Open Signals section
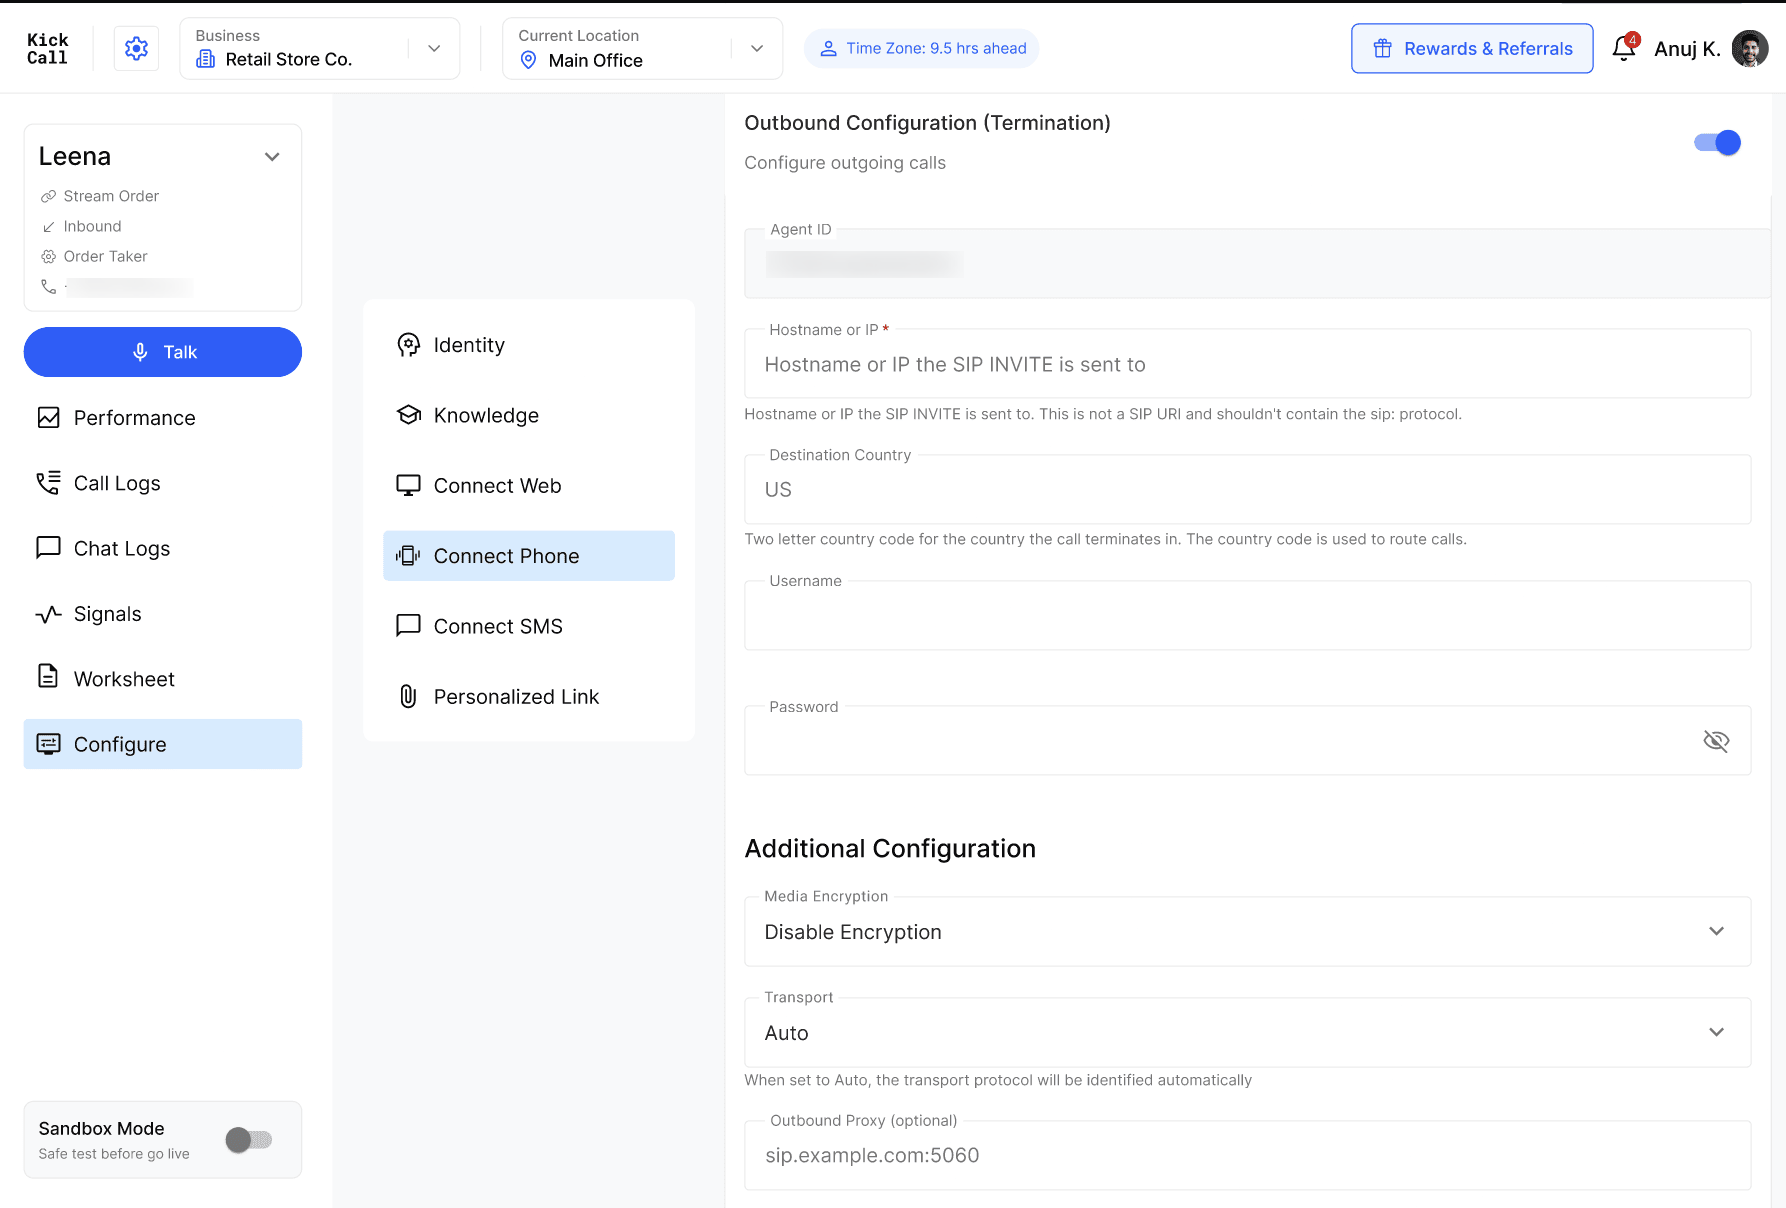1786x1208 pixels. 163,614
